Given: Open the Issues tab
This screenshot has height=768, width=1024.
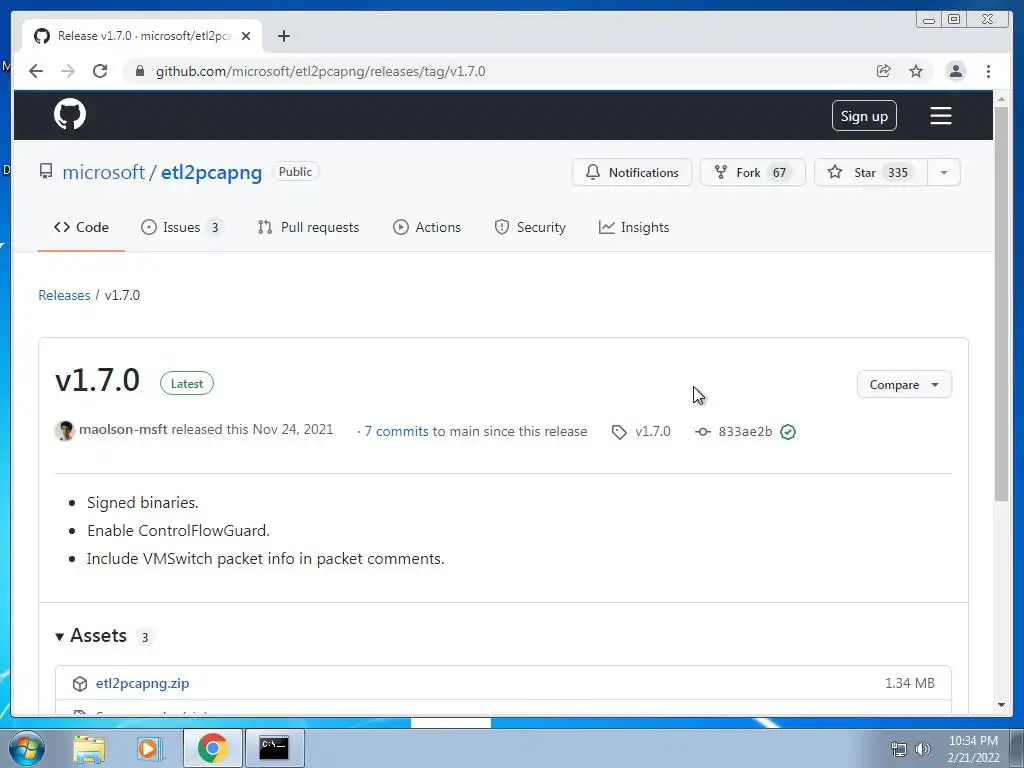Looking at the screenshot, I should [182, 227].
